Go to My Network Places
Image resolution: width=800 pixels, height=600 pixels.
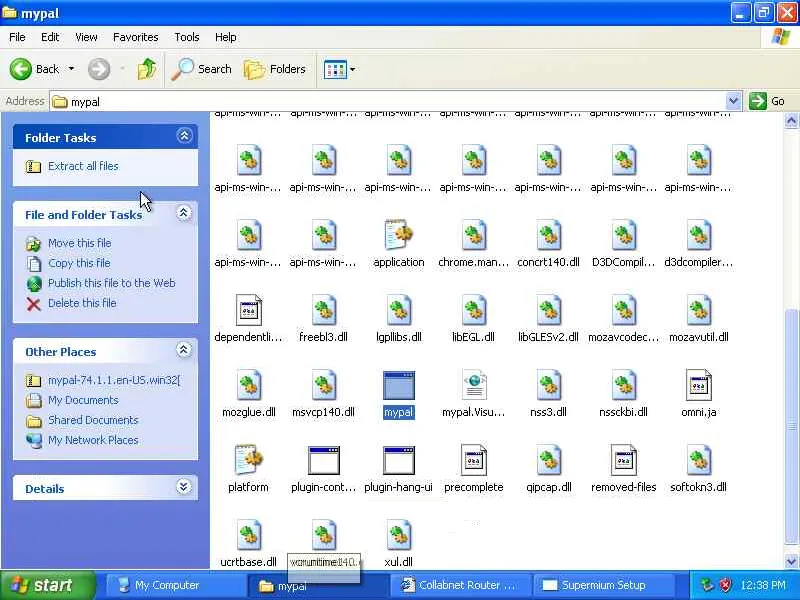(x=93, y=440)
